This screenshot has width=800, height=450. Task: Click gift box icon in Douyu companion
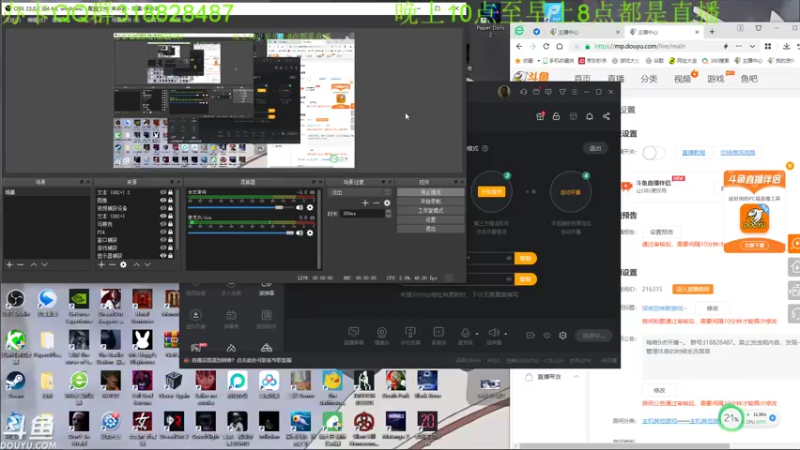(540, 116)
